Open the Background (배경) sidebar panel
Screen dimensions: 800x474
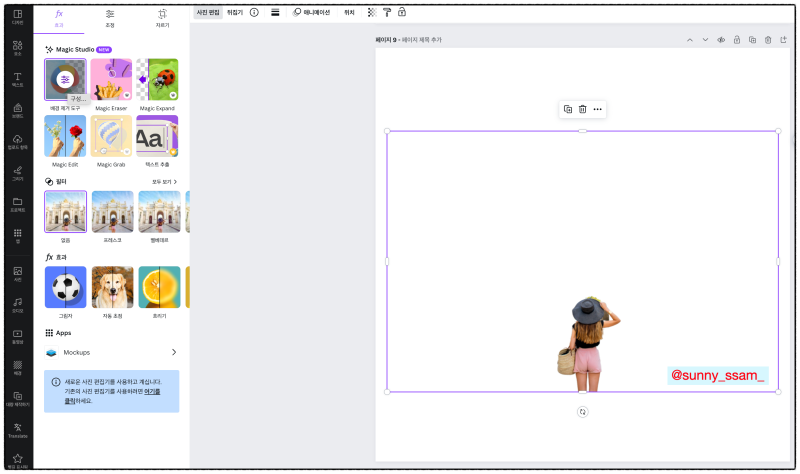click(17, 367)
